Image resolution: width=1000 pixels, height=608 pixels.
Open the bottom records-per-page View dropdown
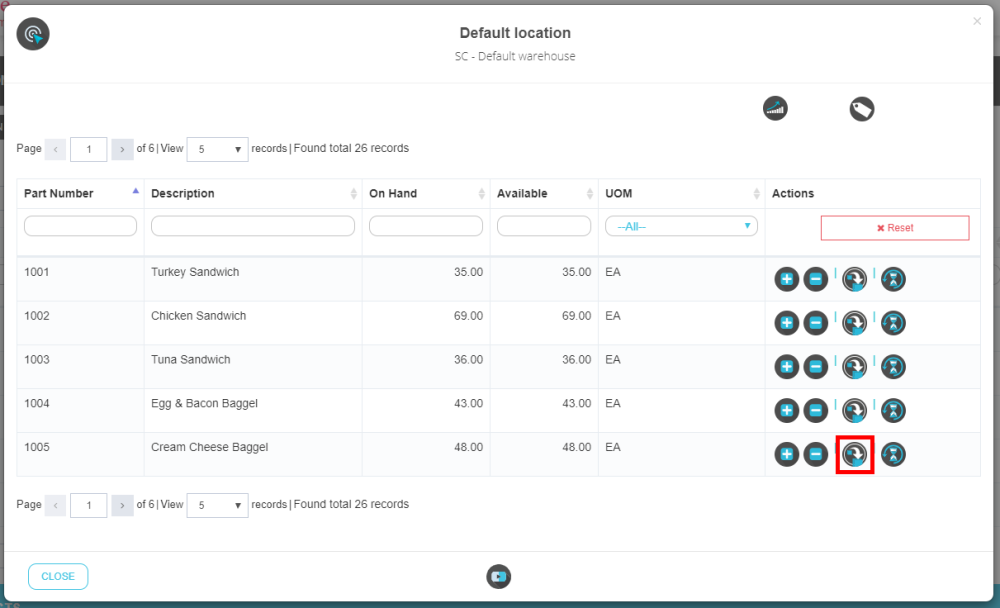click(x=217, y=505)
